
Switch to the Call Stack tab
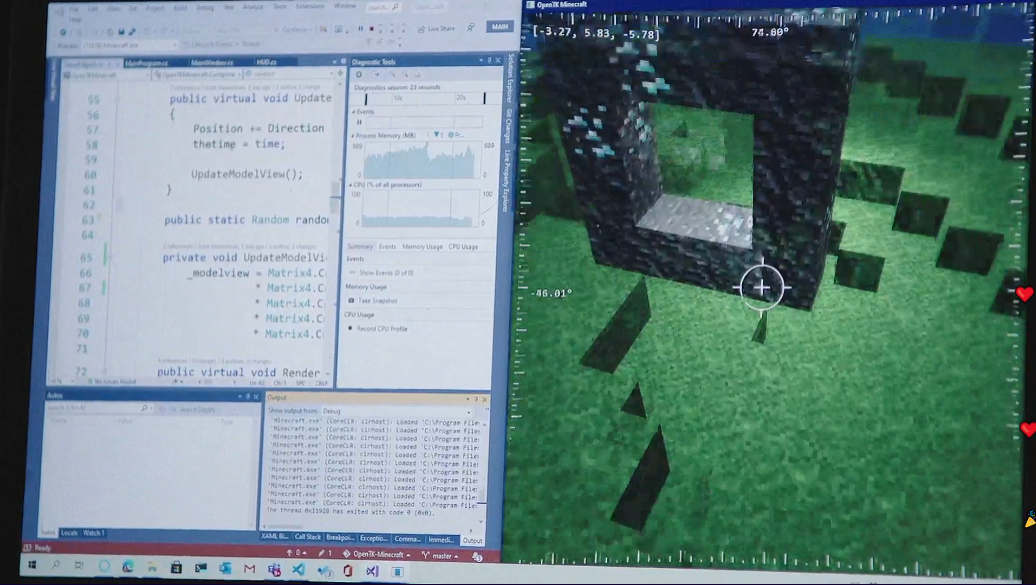[x=307, y=537]
